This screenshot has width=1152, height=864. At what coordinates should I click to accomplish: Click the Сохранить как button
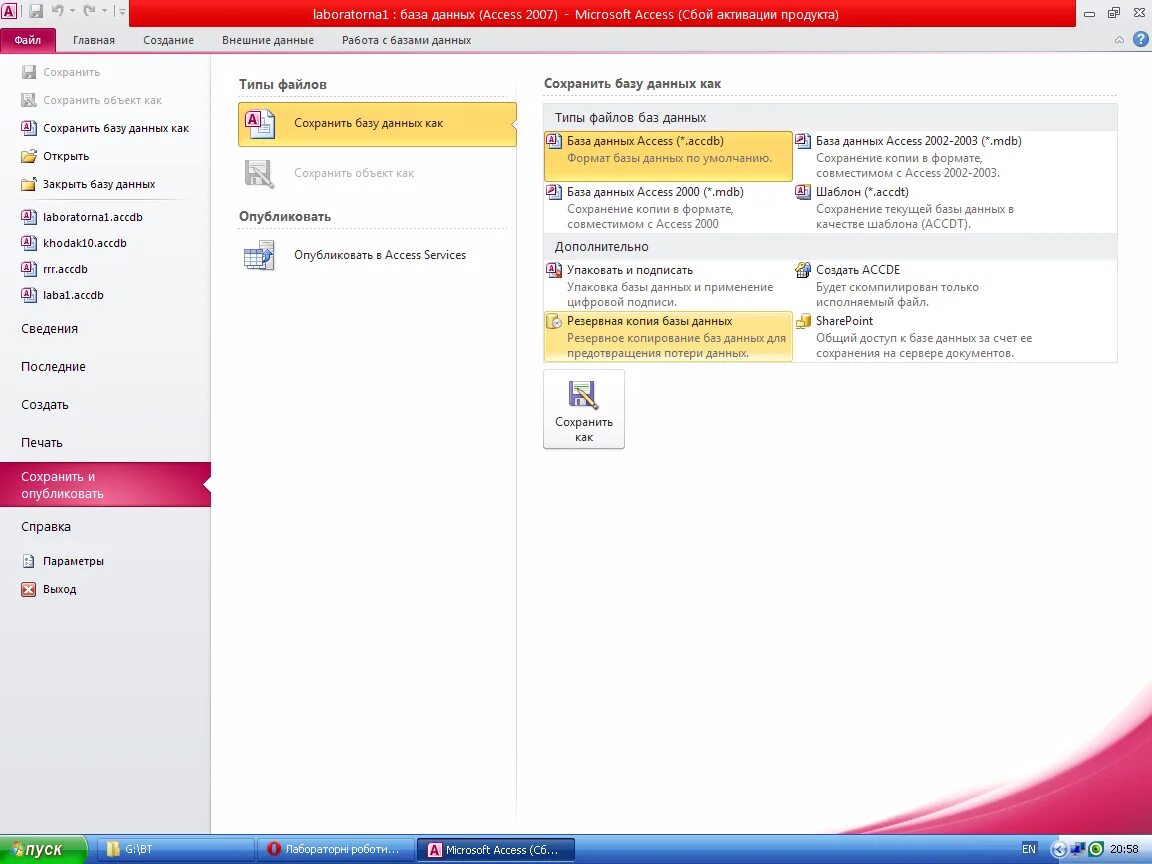[583, 408]
